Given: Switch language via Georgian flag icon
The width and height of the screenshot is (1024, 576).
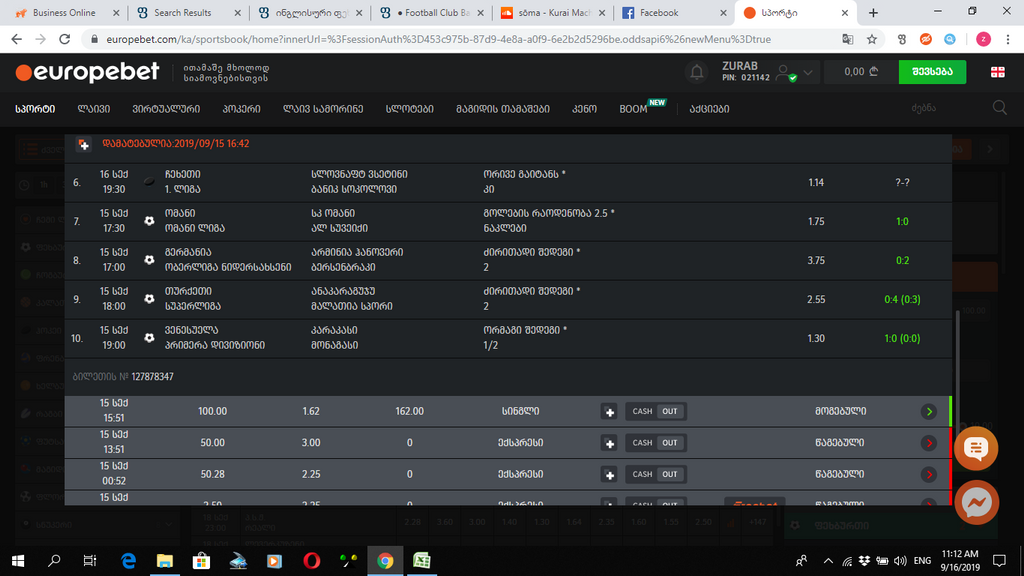Looking at the screenshot, I should [997, 72].
